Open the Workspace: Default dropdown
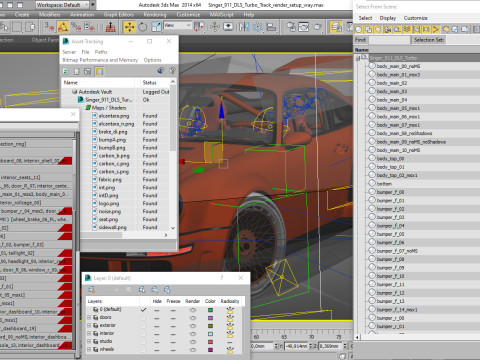 [62, 5]
